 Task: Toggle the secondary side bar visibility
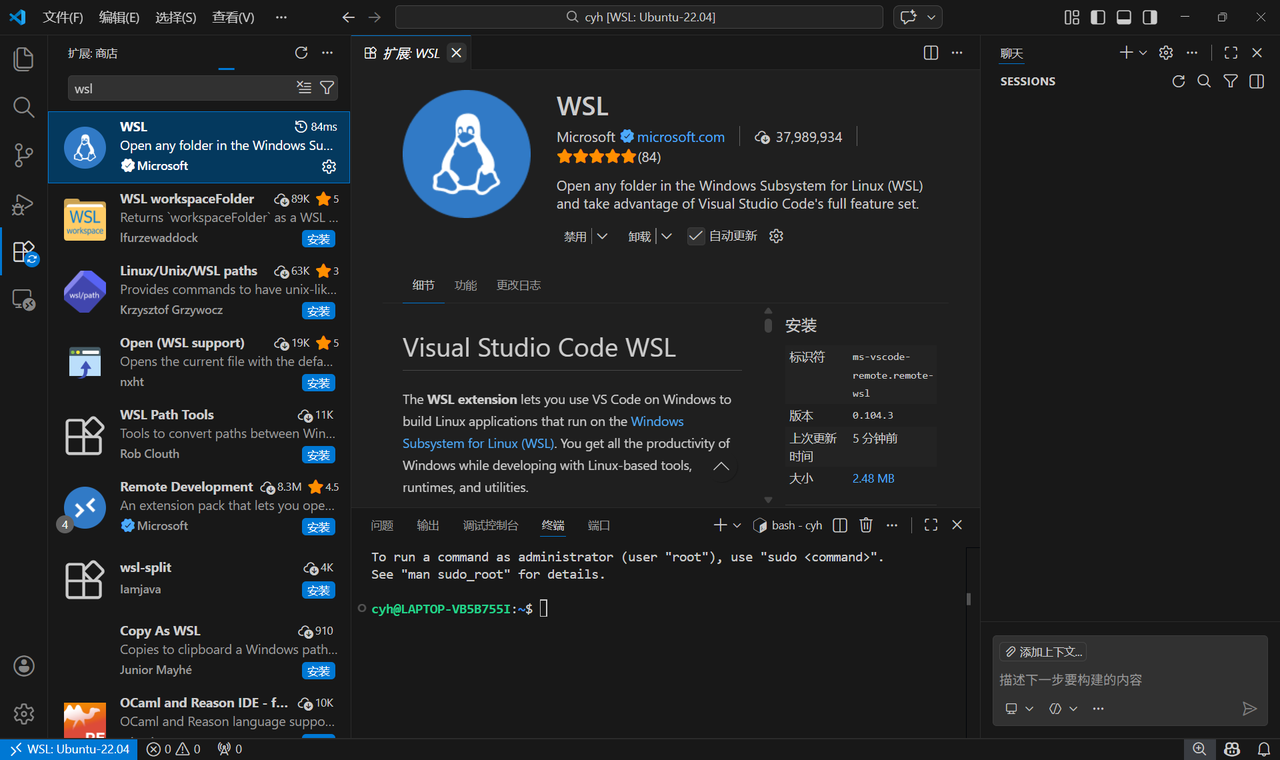pyautogui.click(x=1150, y=17)
